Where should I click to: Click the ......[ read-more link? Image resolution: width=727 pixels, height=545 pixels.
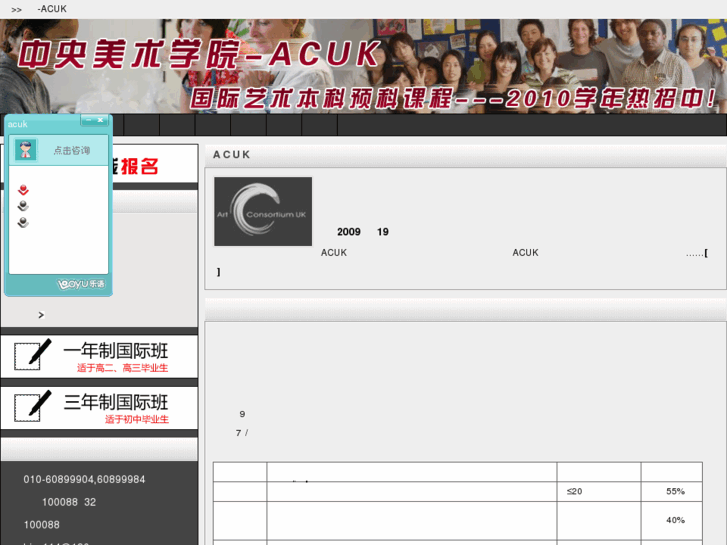697,253
